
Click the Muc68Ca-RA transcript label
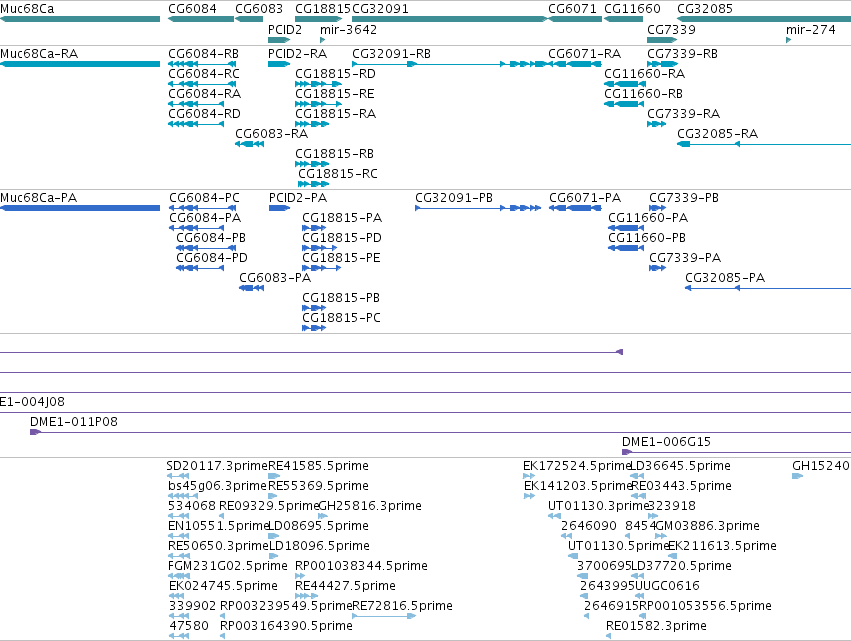pos(39,54)
